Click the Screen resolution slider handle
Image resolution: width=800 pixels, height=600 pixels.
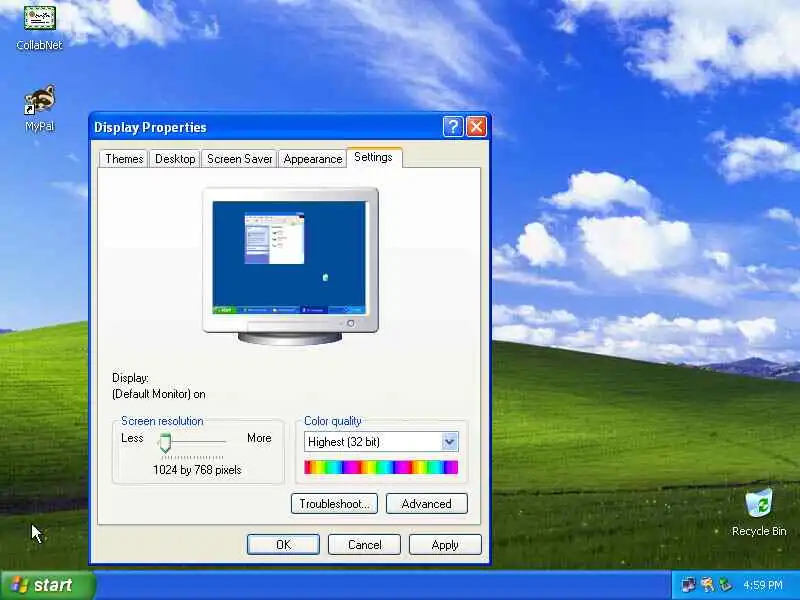(165, 443)
